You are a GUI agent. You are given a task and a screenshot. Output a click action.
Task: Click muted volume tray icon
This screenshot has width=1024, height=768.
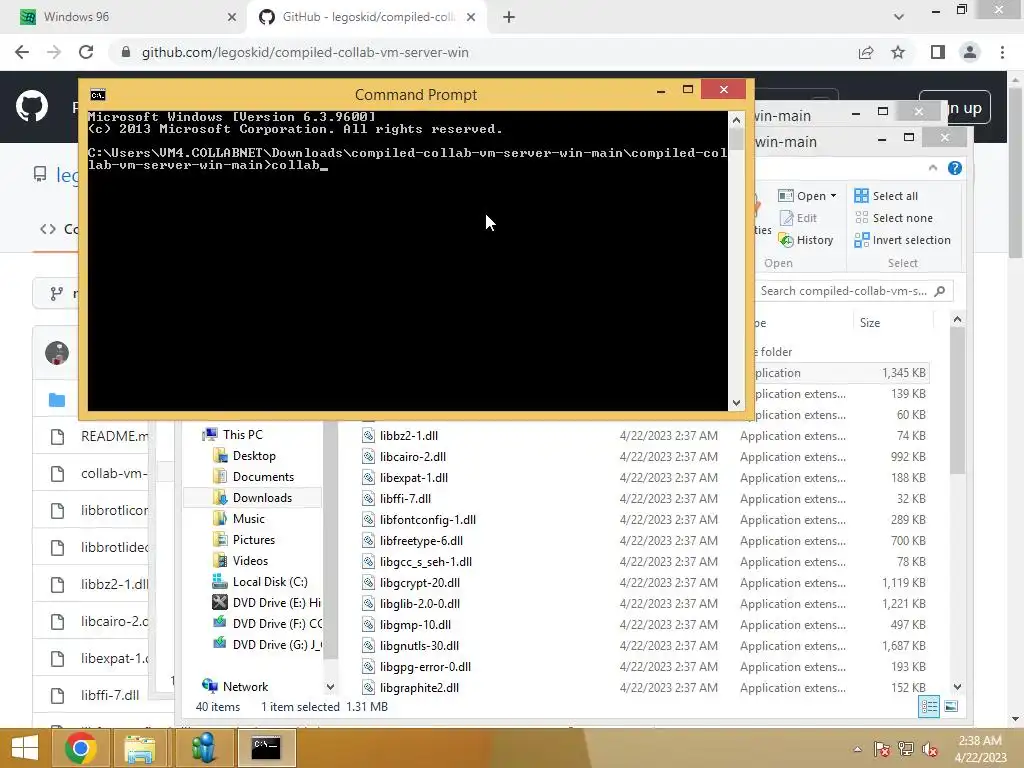click(930, 749)
